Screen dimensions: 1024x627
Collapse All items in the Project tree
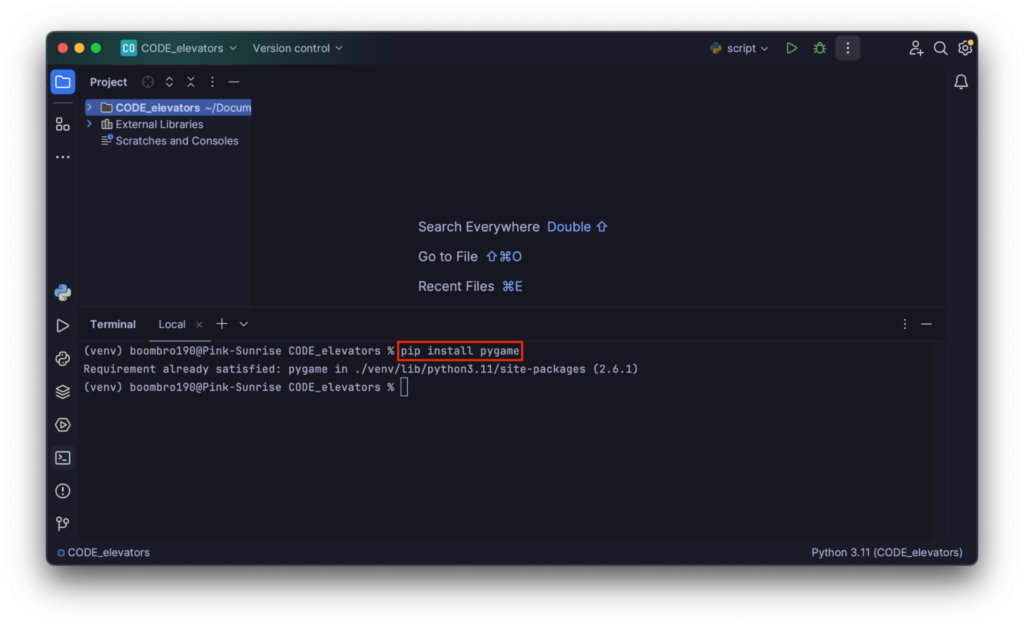click(x=190, y=81)
